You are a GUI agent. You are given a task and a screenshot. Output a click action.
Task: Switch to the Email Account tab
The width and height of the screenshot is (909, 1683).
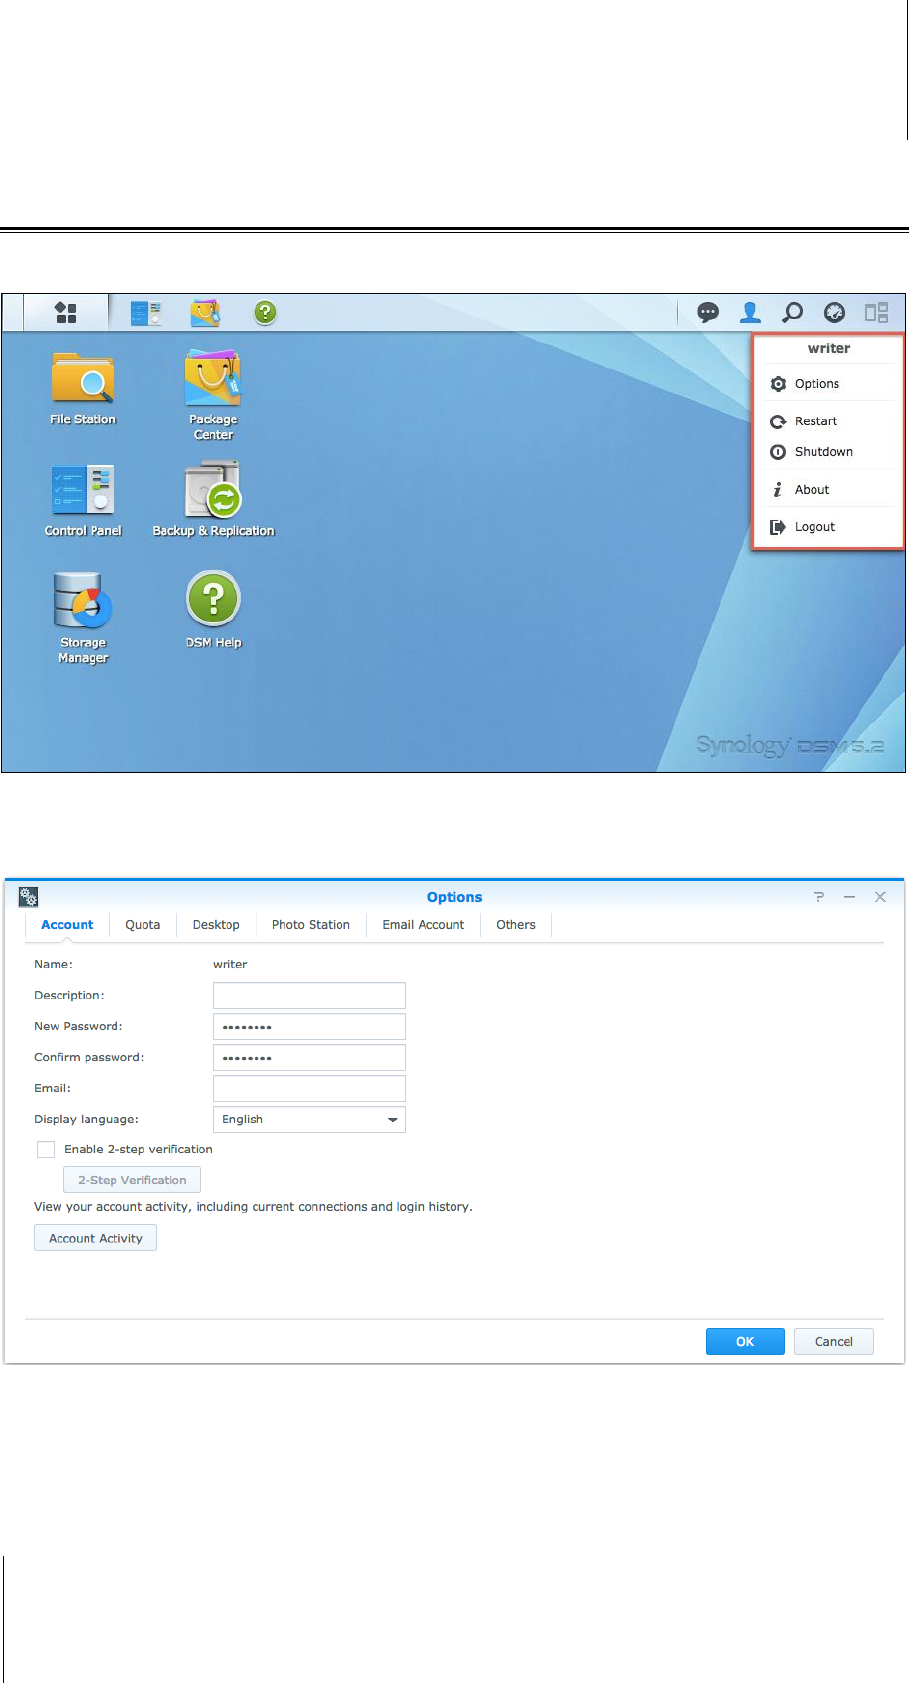click(x=423, y=925)
